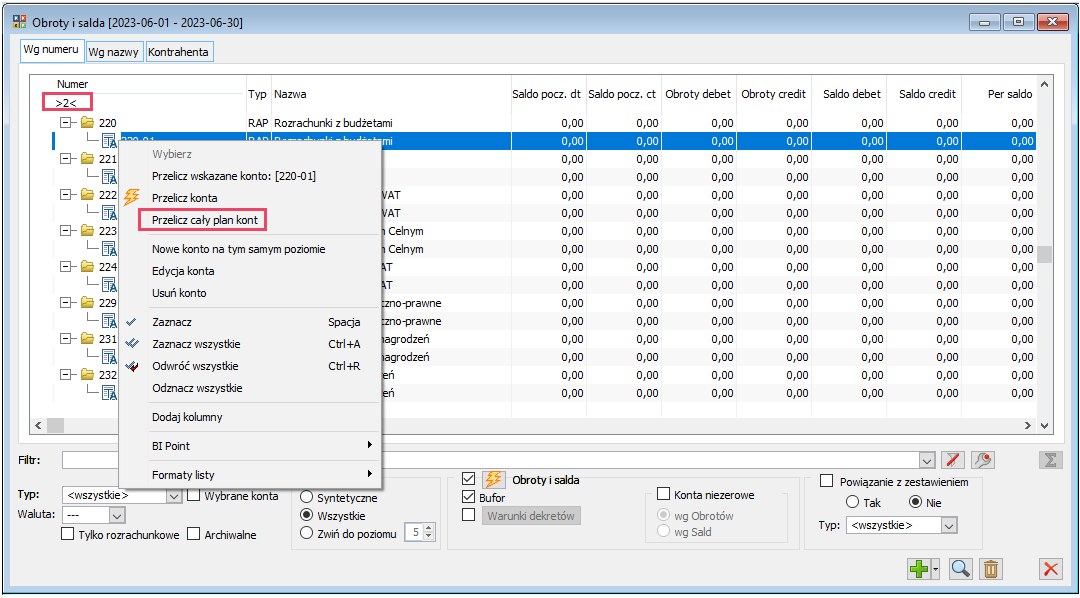Select Dodaj kolumny menu entry

click(187, 417)
